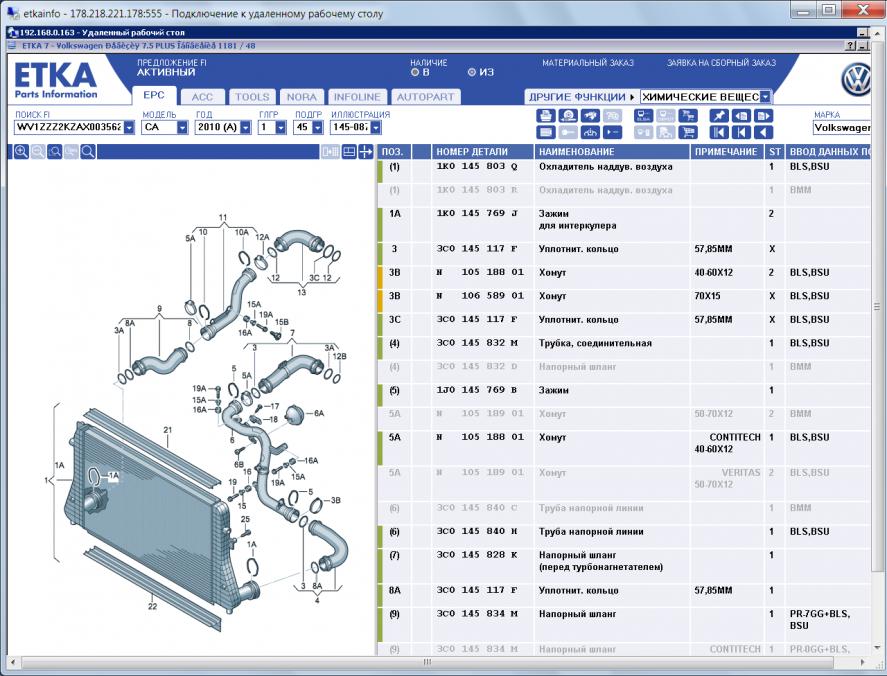Click the plain magnifier icon above the illustration
The height and width of the screenshot is (676, 887).
click(x=88, y=152)
